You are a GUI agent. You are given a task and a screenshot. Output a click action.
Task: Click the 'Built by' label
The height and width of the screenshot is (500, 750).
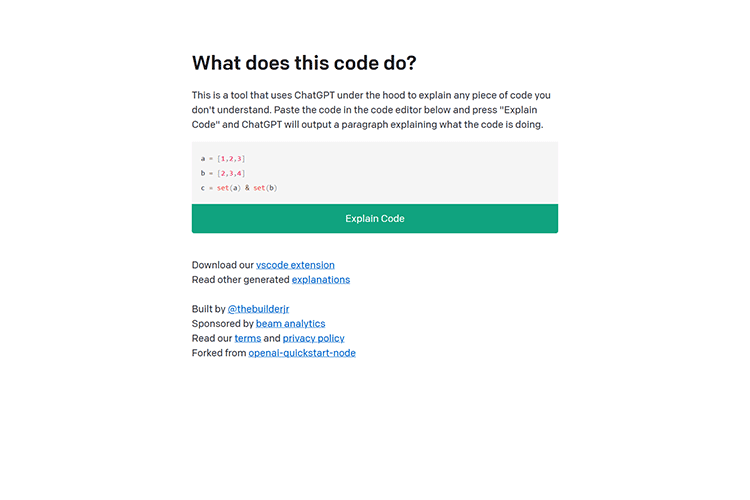coord(208,310)
